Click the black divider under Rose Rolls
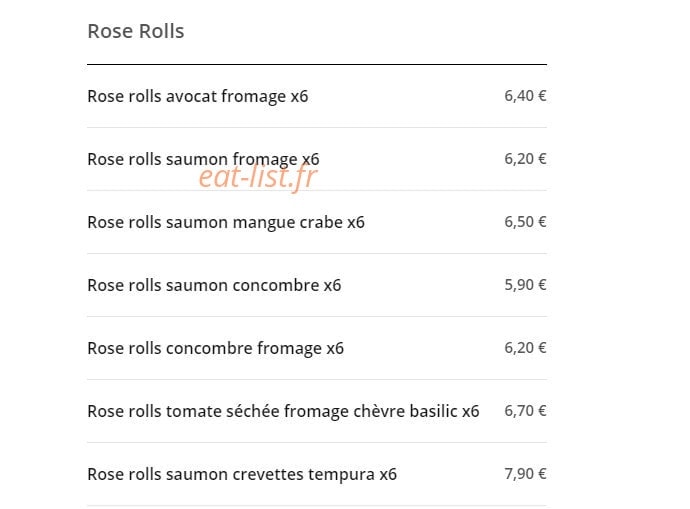The image size is (690, 509). 317,64
